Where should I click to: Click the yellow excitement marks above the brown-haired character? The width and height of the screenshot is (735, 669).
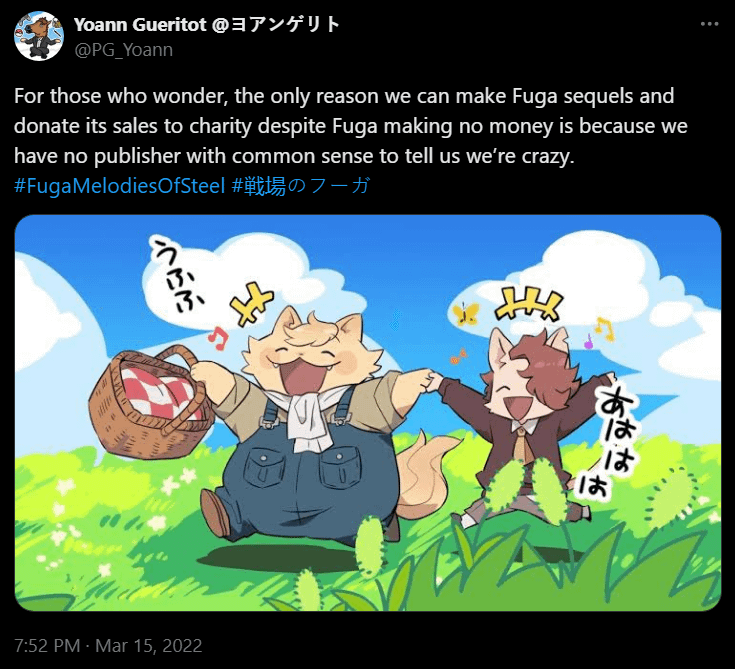(x=530, y=304)
